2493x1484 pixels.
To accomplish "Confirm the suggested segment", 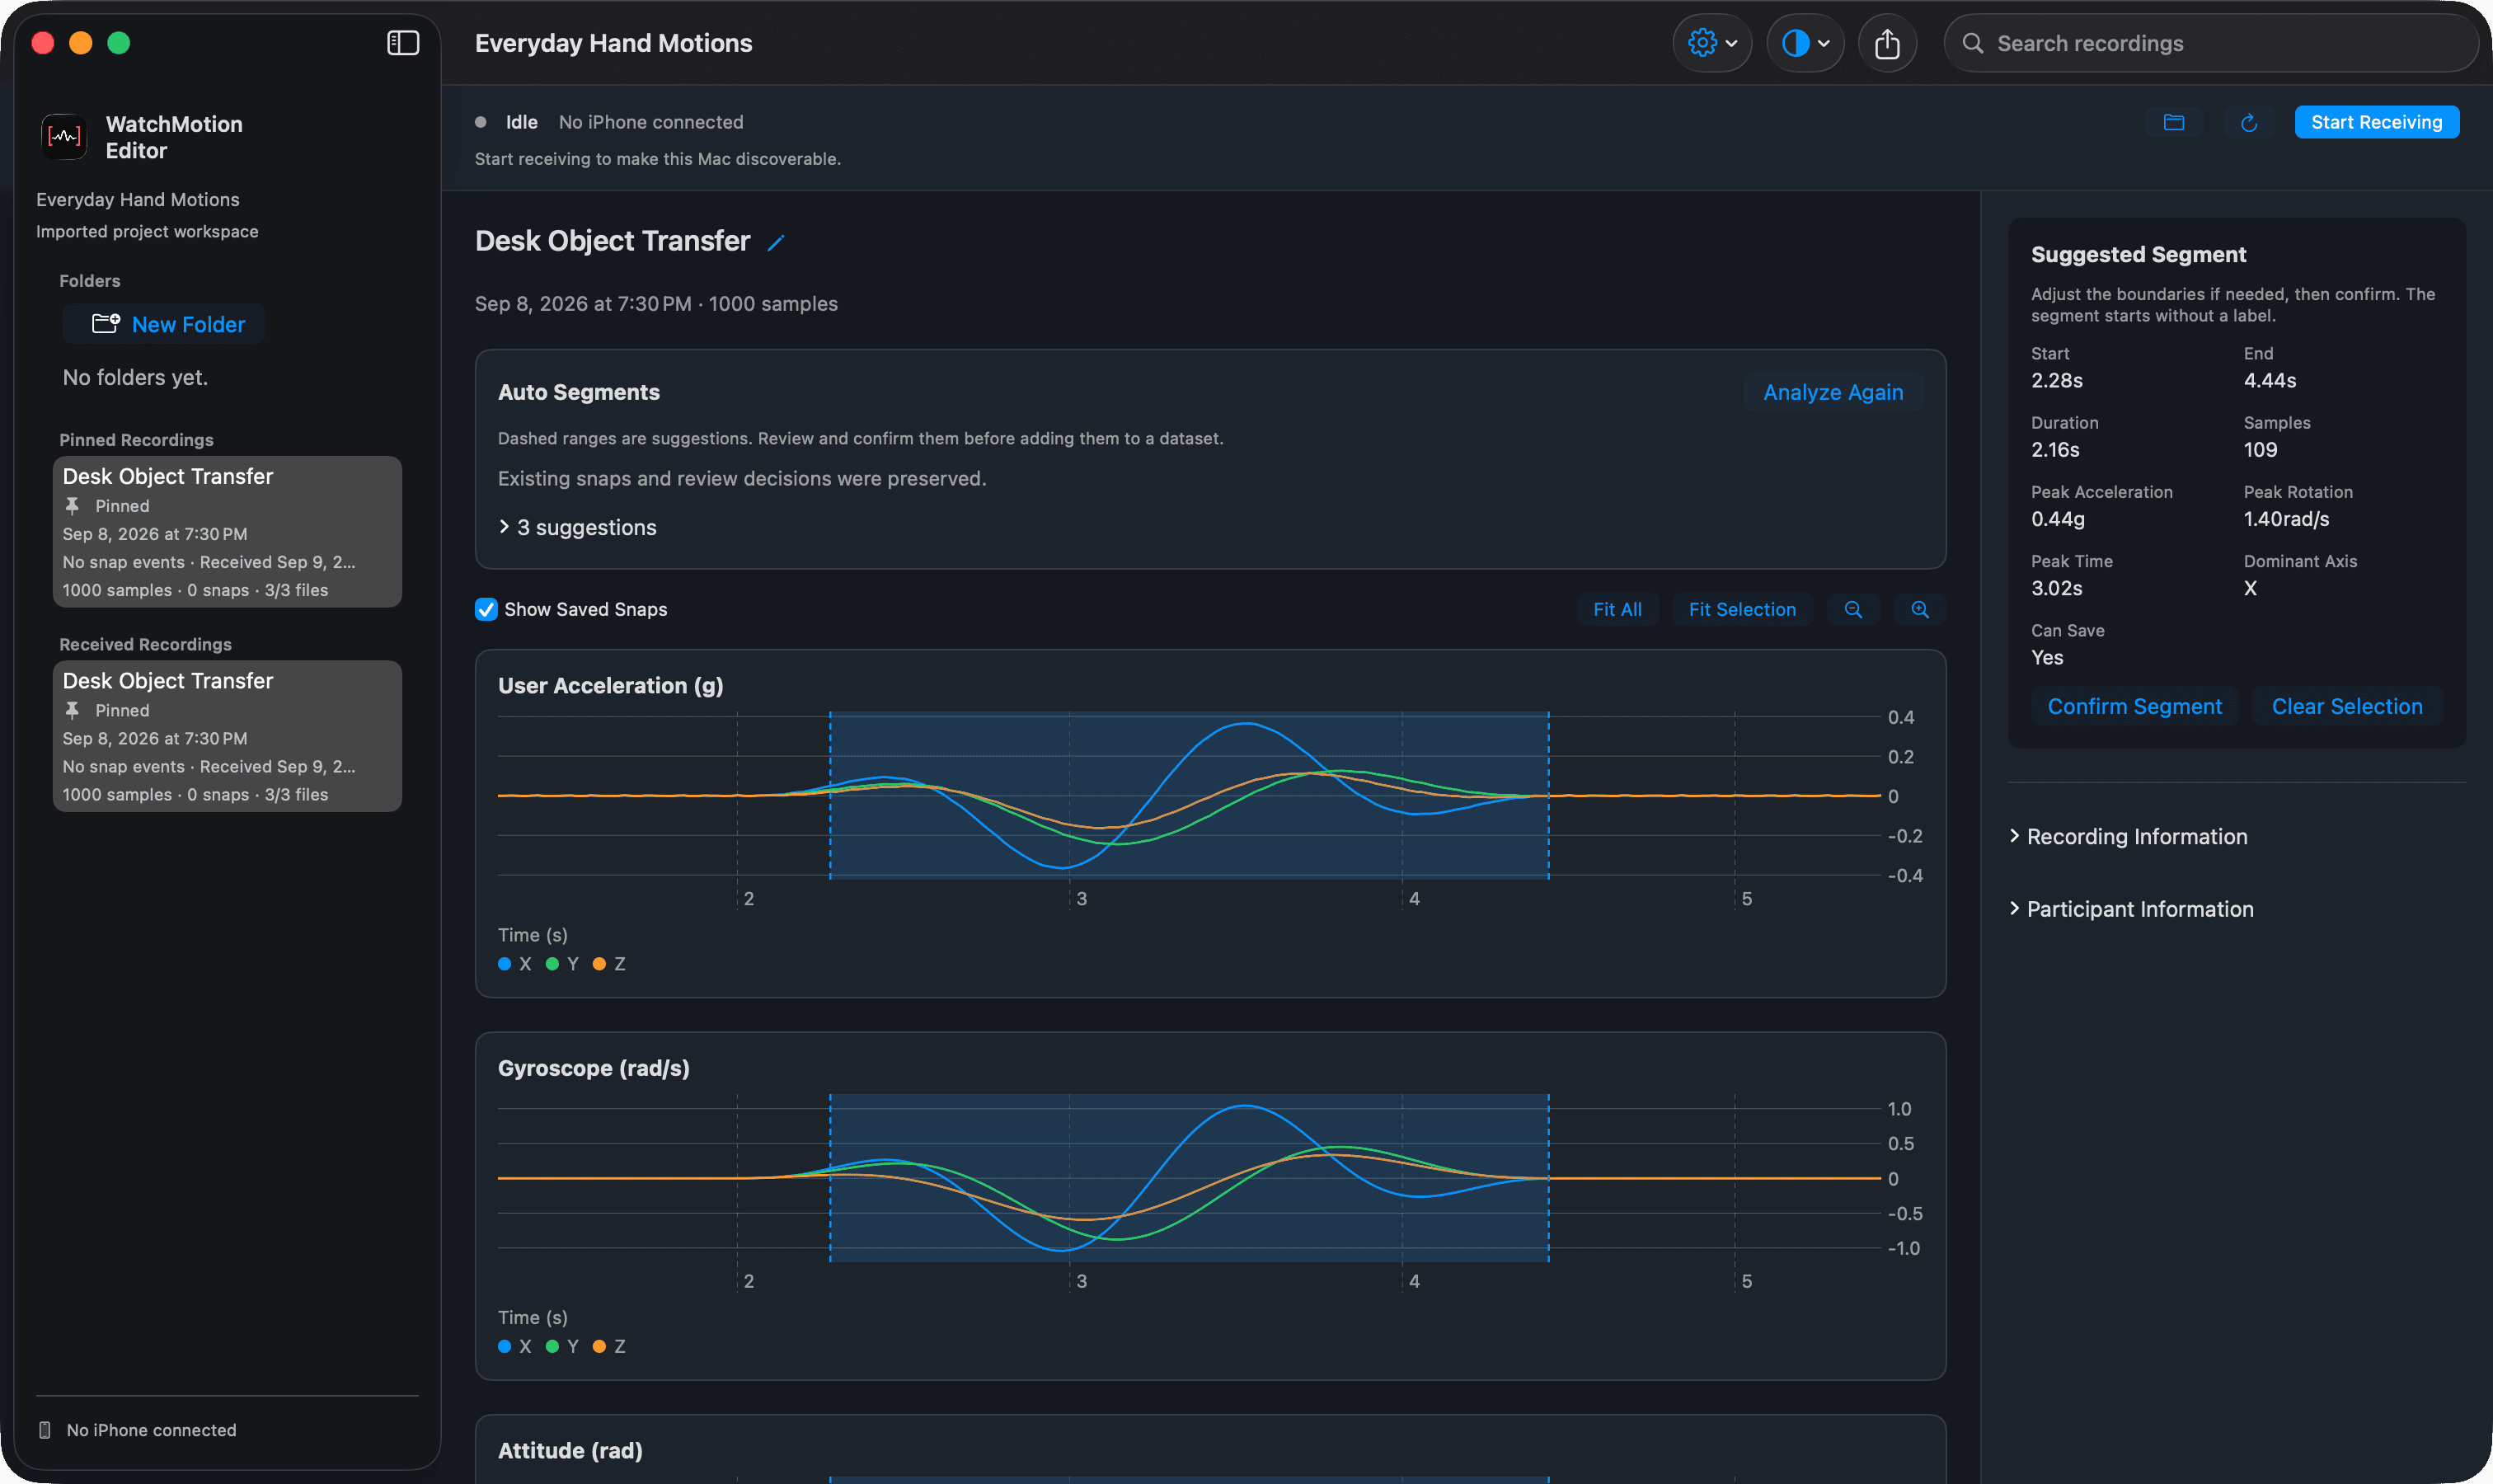I will click(2134, 706).
